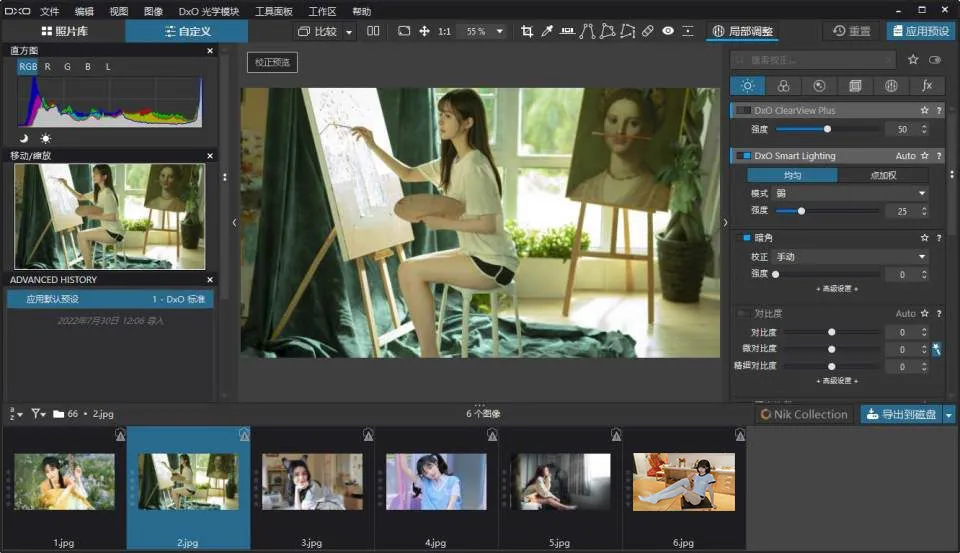Open the fx effects palette tab
Screen dimensions: 960x553
pos(926,86)
